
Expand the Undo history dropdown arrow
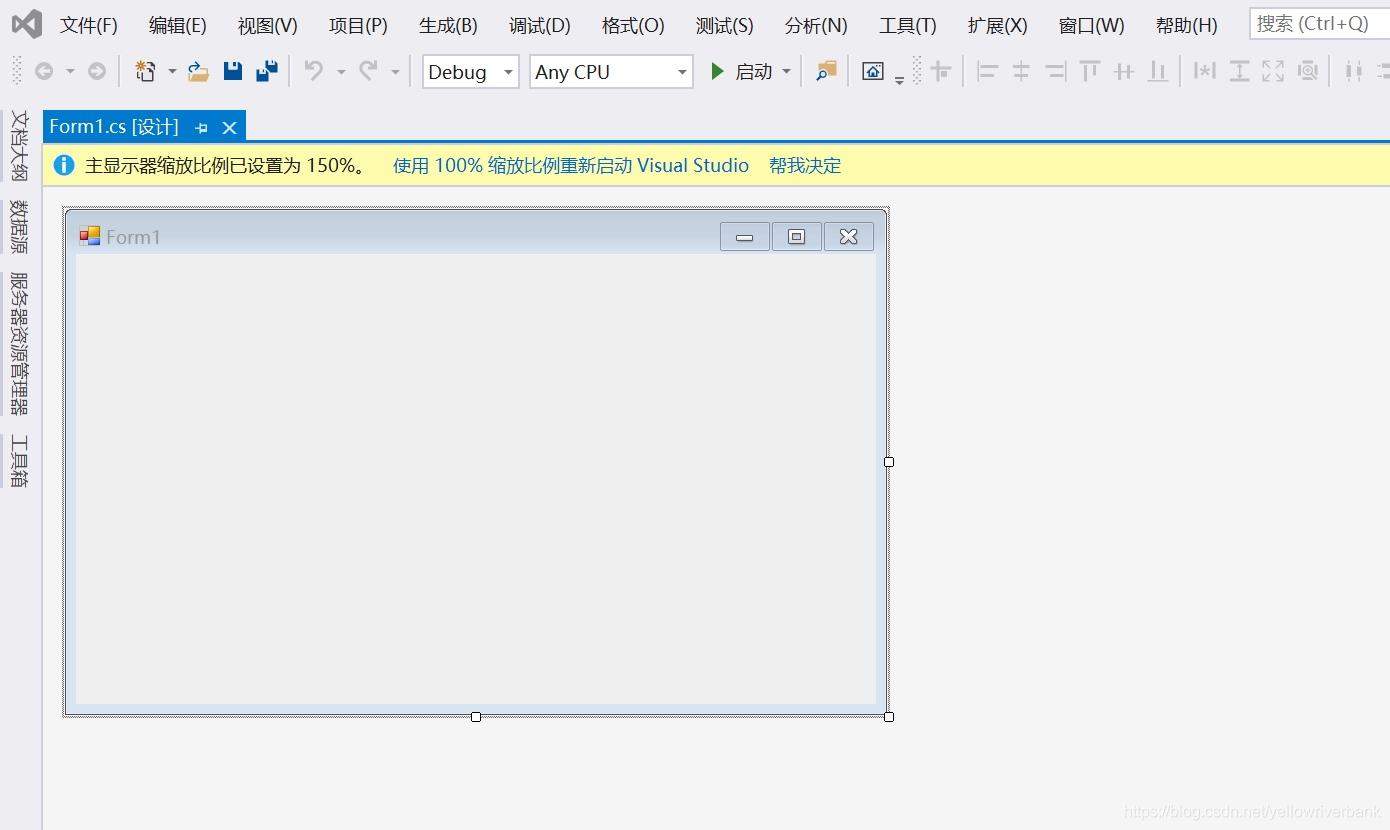coord(341,71)
